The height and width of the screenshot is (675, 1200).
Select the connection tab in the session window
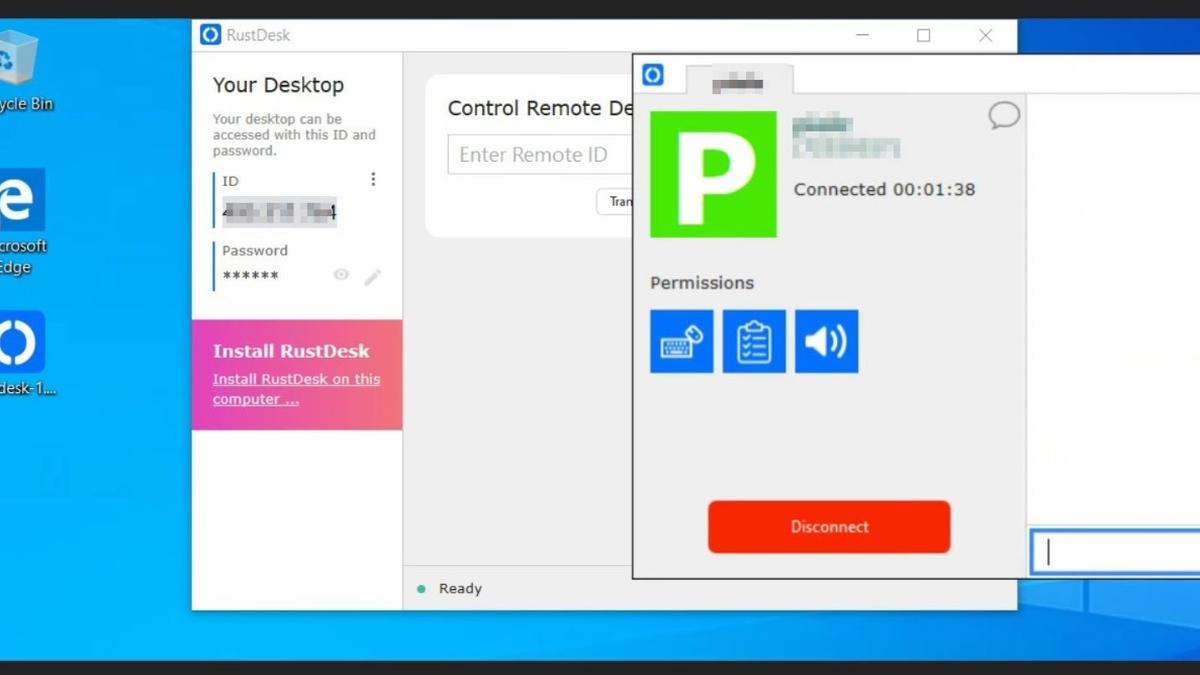(739, 80)
